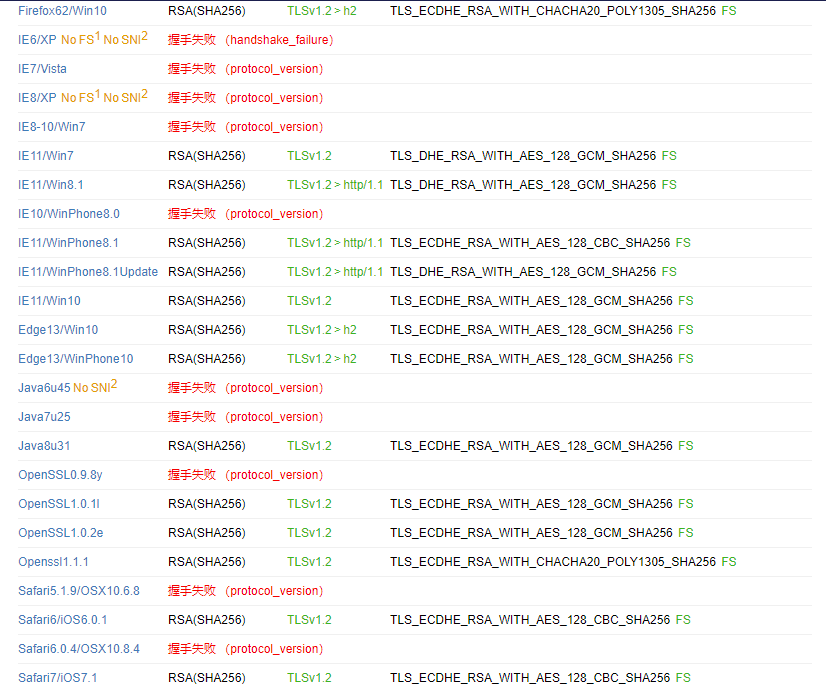Click the protocol_version error in the Java7u25 row
Screen dimensions: 826x691
pos(274,417)
